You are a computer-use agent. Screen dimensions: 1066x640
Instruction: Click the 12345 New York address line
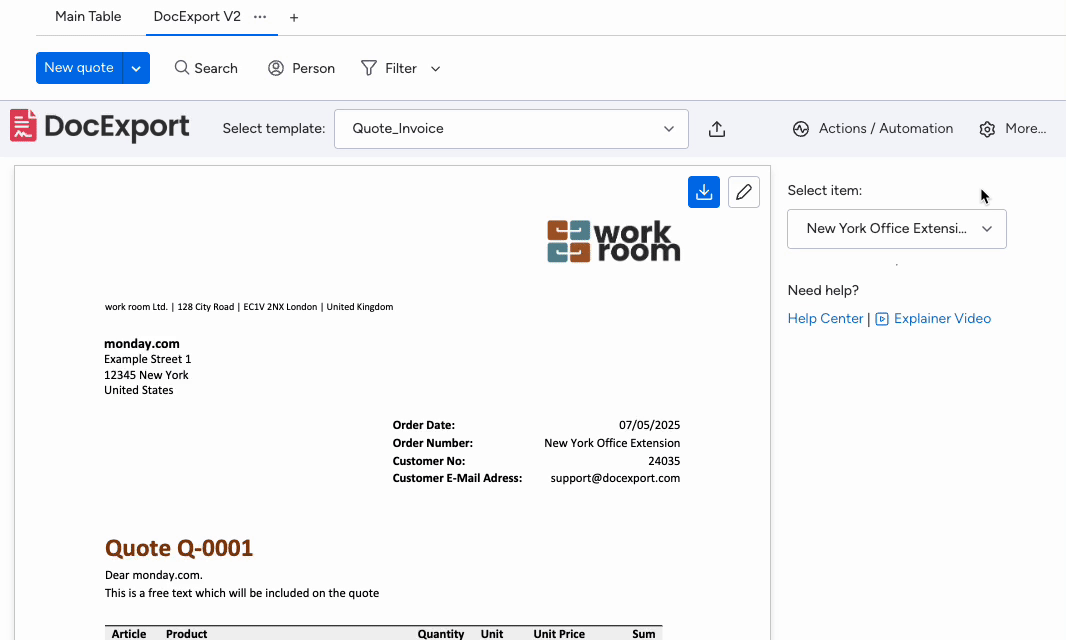(146, 375)
